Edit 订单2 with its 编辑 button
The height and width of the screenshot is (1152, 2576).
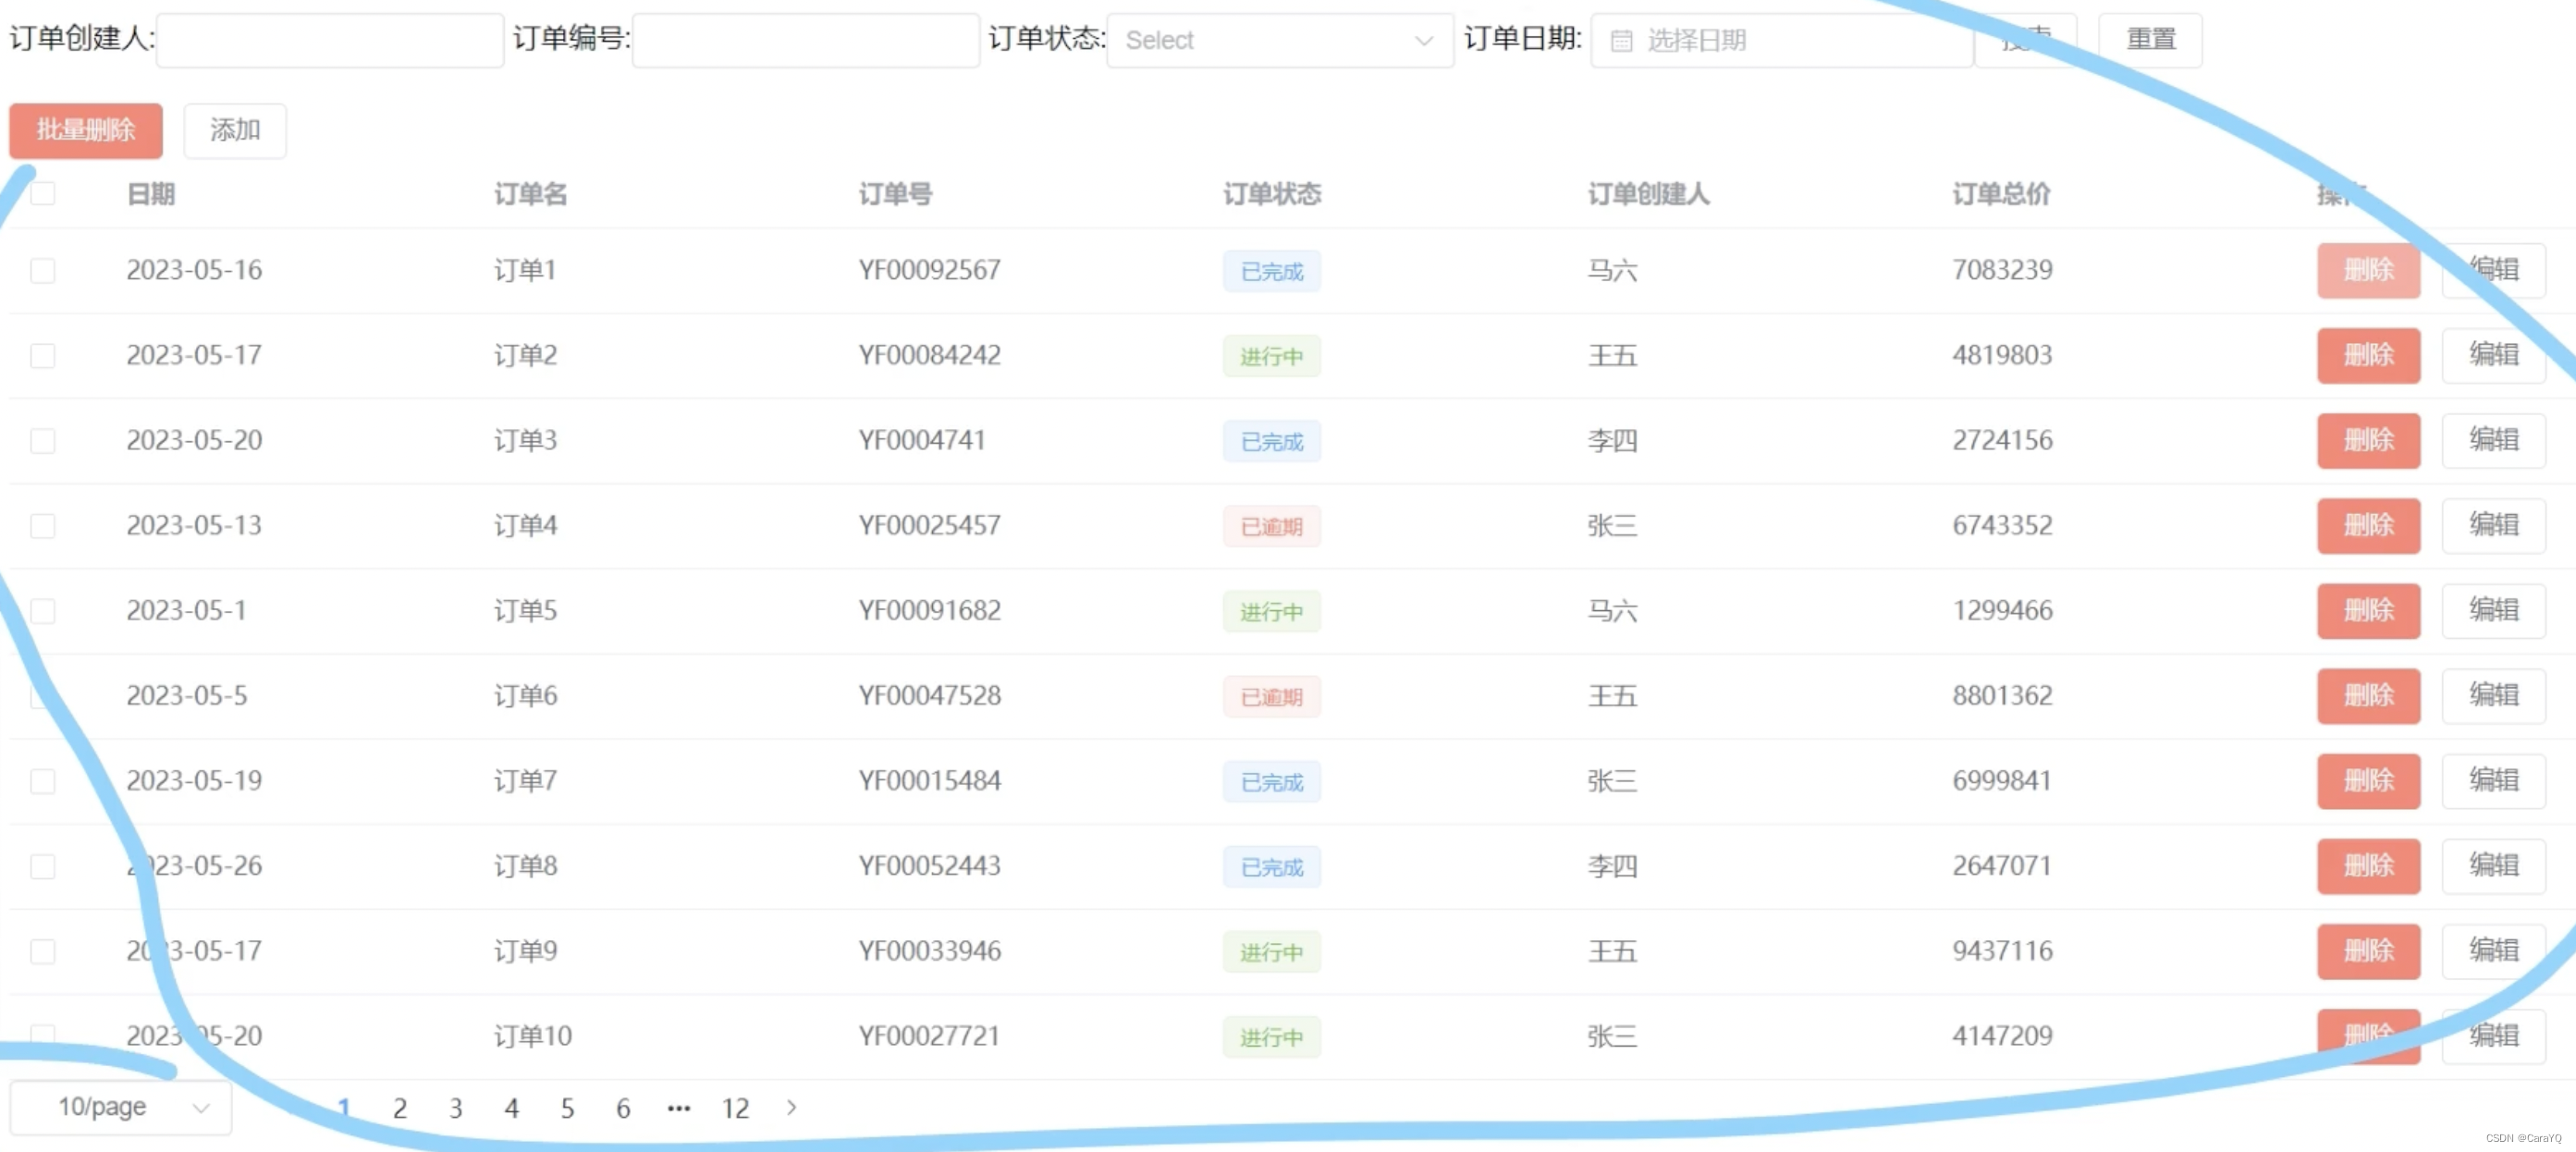pyautogui.click(x=2493, y=355)
